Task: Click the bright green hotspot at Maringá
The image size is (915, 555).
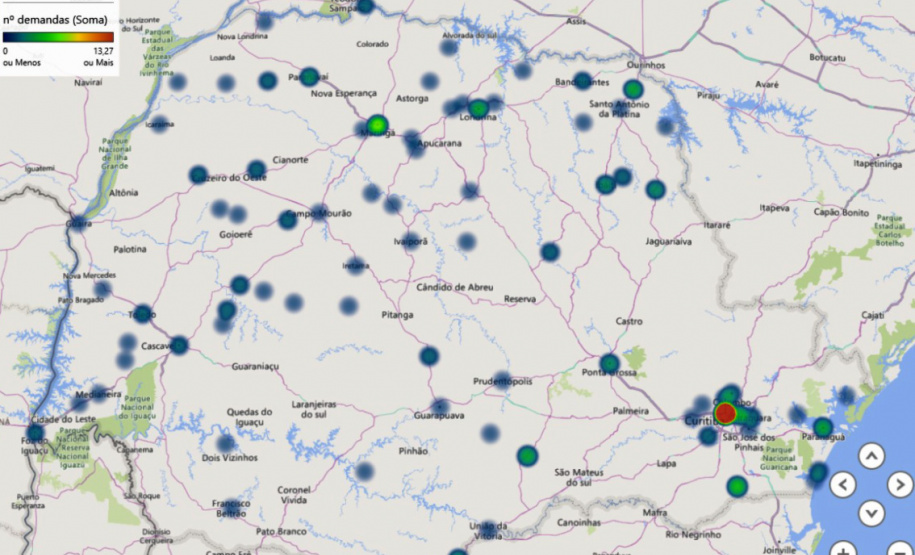Action: pos(377,125)
